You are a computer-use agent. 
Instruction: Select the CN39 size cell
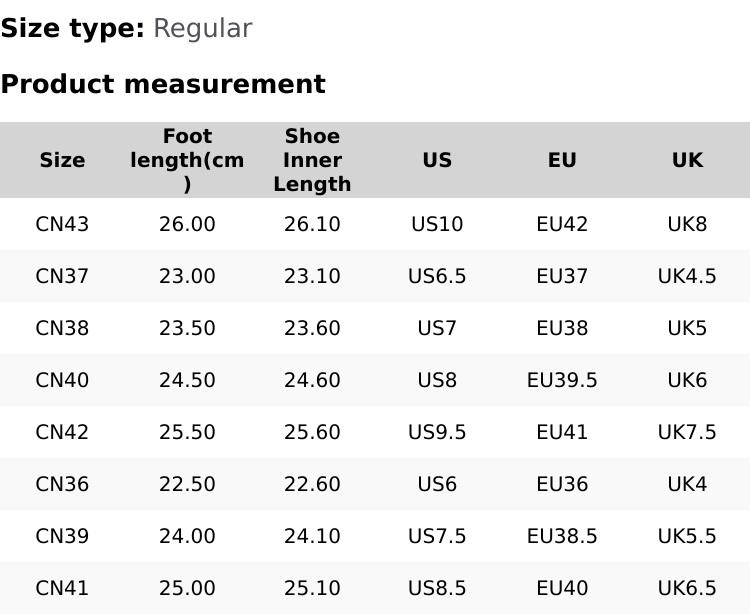click(x=62, y=536)
